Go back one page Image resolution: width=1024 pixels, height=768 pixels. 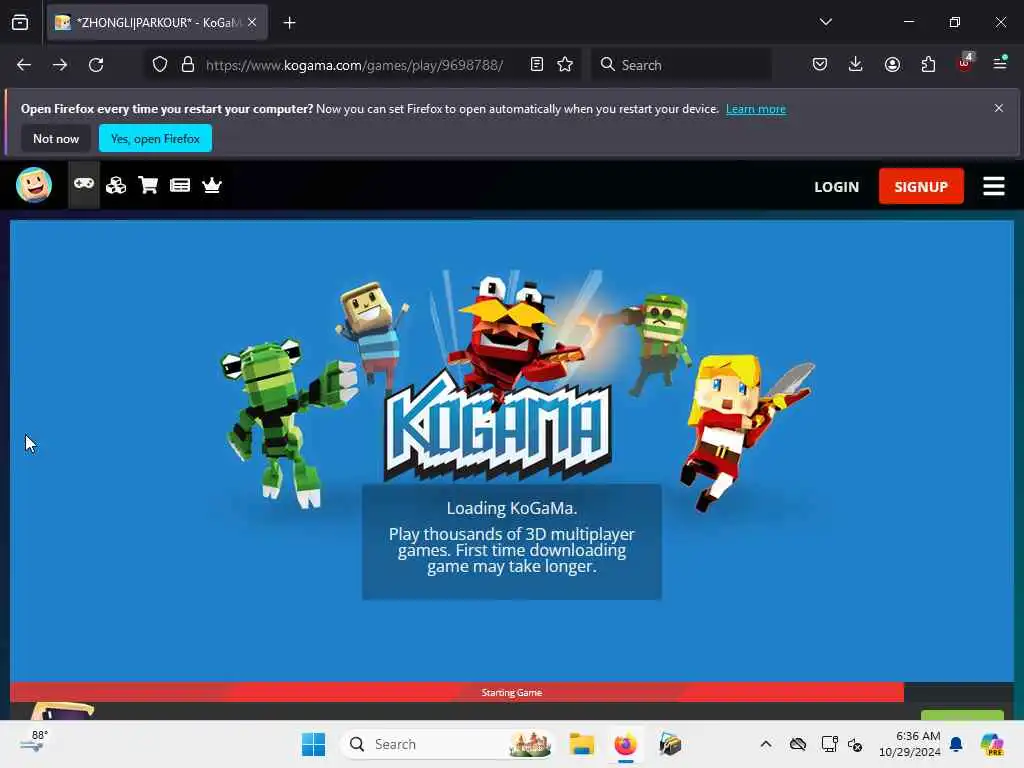pos(24,65)
